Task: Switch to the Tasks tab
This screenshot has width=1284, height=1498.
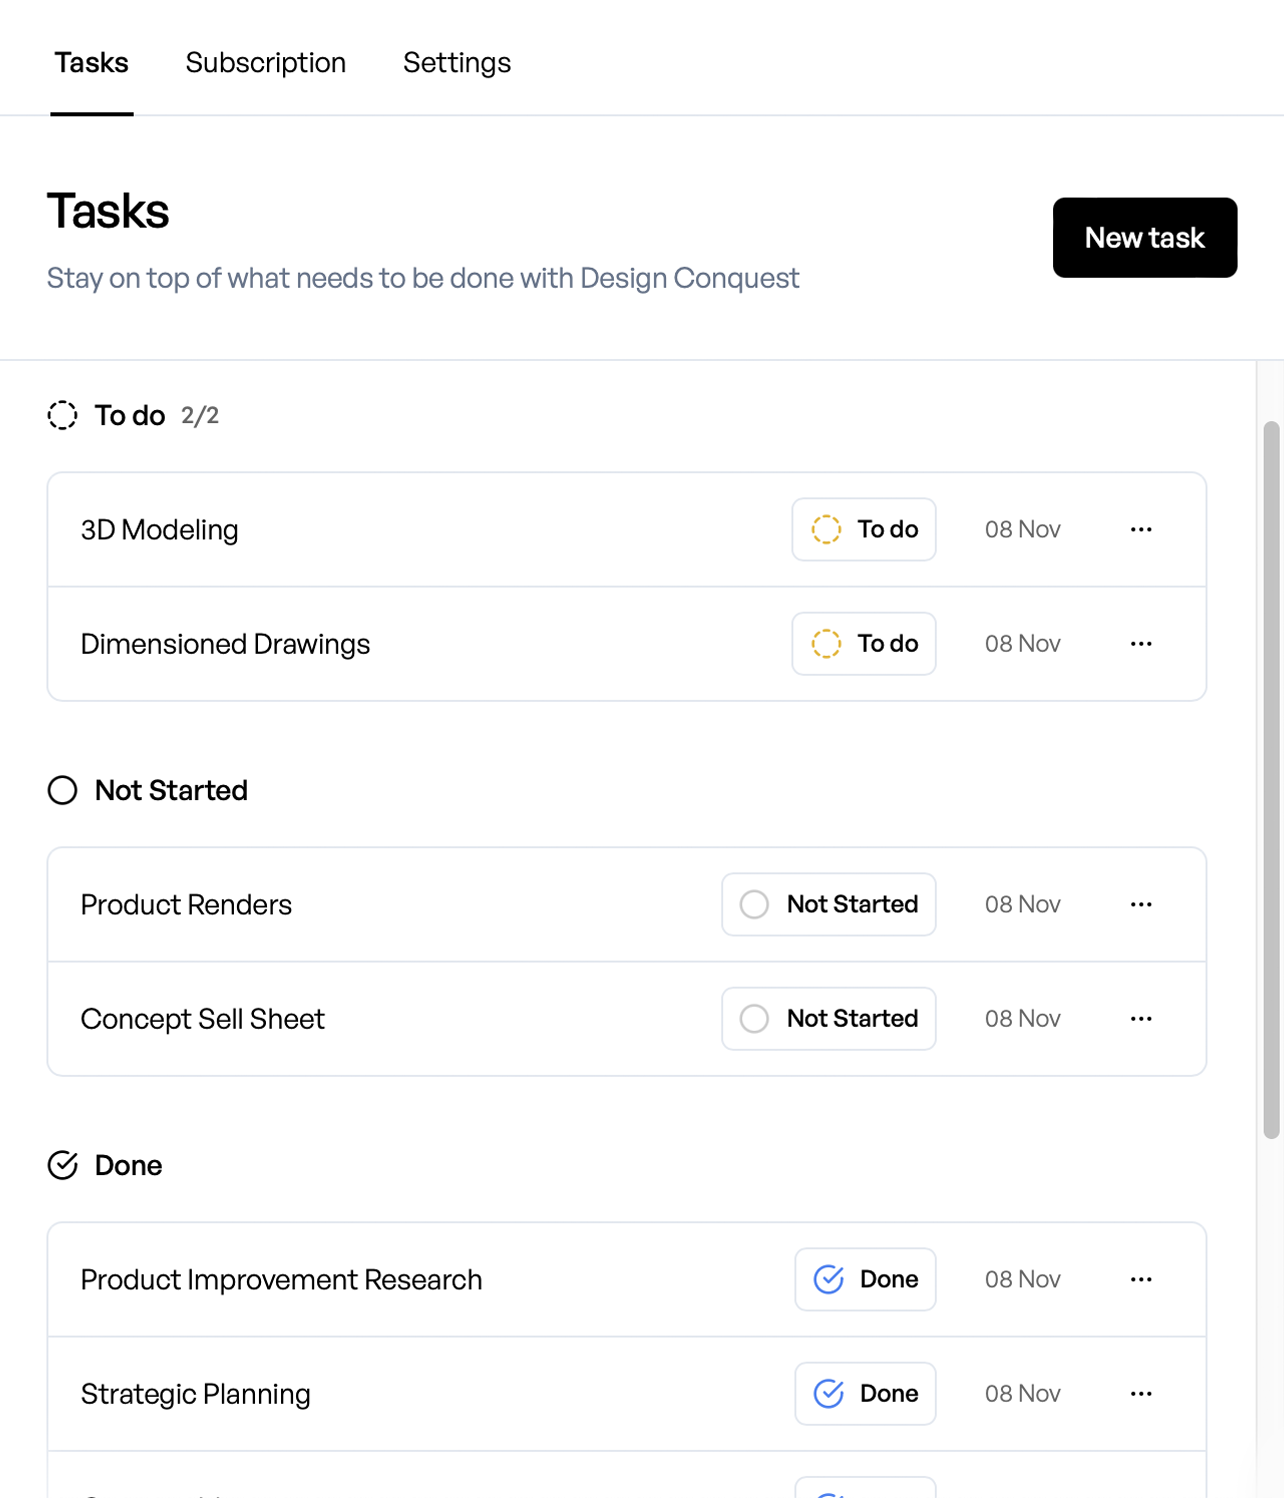Action: (92, 62)
